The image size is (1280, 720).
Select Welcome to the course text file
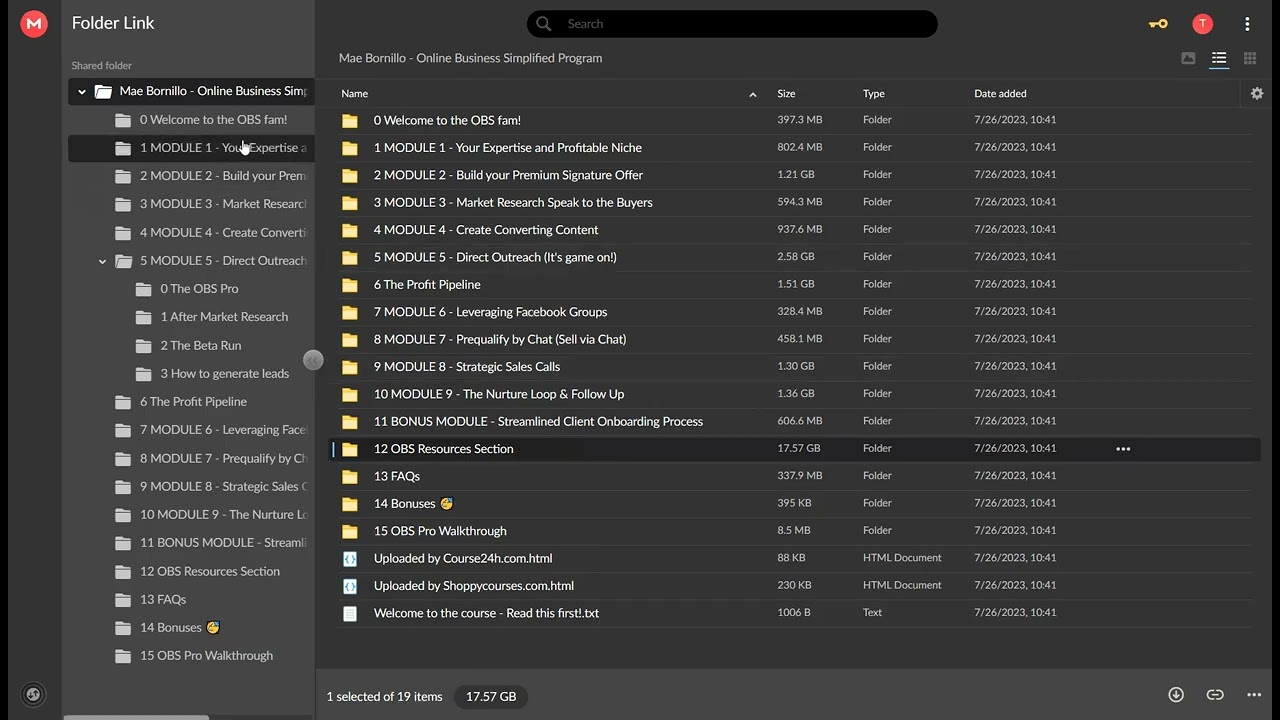(796, 613)
